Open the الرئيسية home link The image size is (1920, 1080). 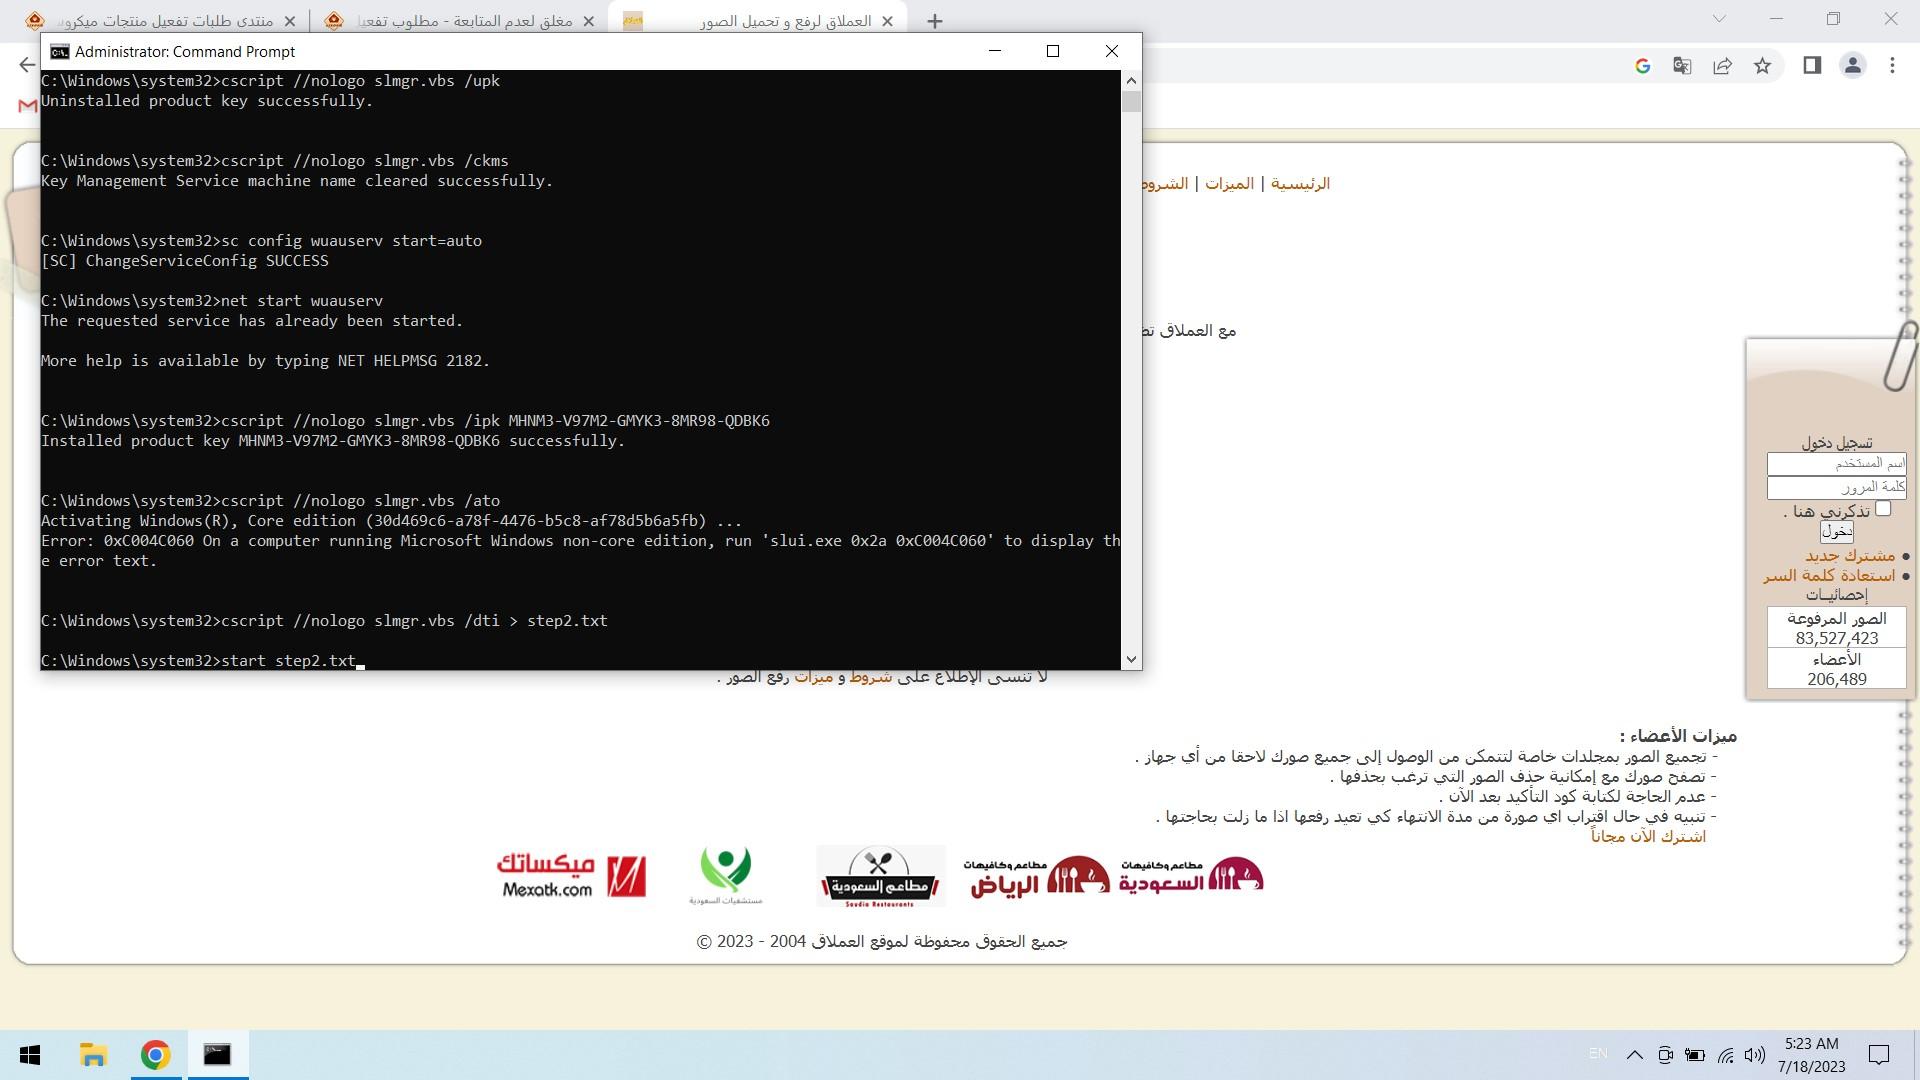pos(1300,184)
